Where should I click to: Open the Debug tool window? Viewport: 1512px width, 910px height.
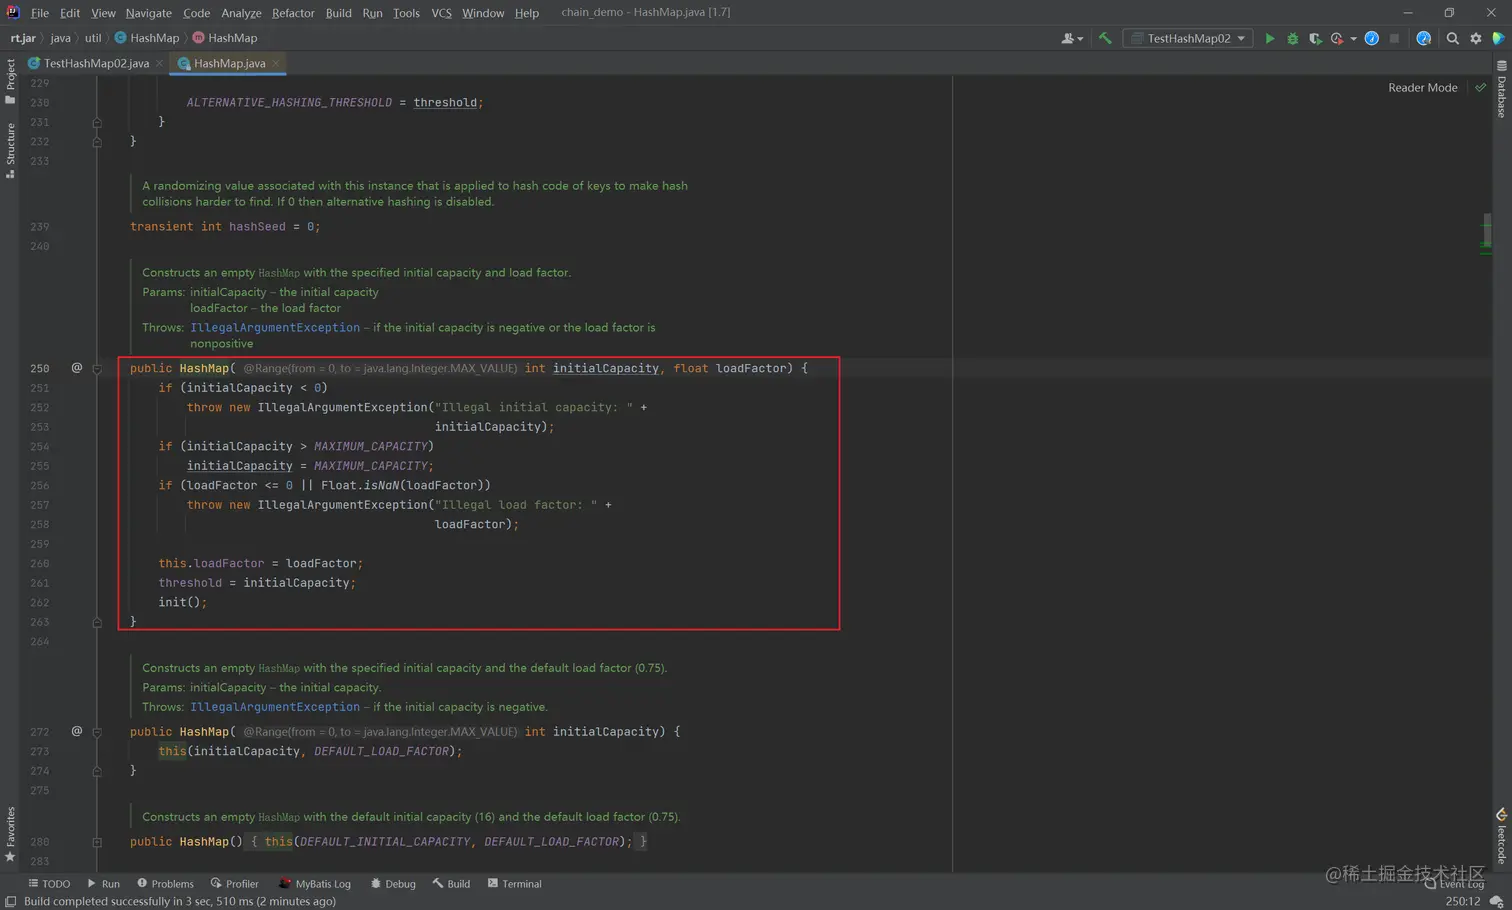(392, 884)
